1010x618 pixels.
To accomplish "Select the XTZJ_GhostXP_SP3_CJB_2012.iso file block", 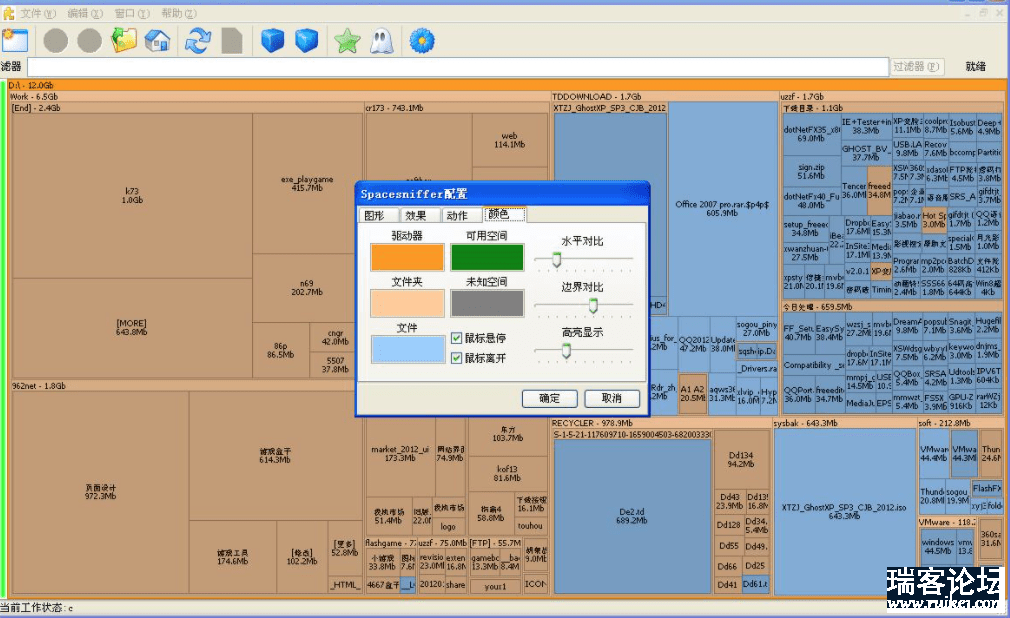I will tap(844, 512).
